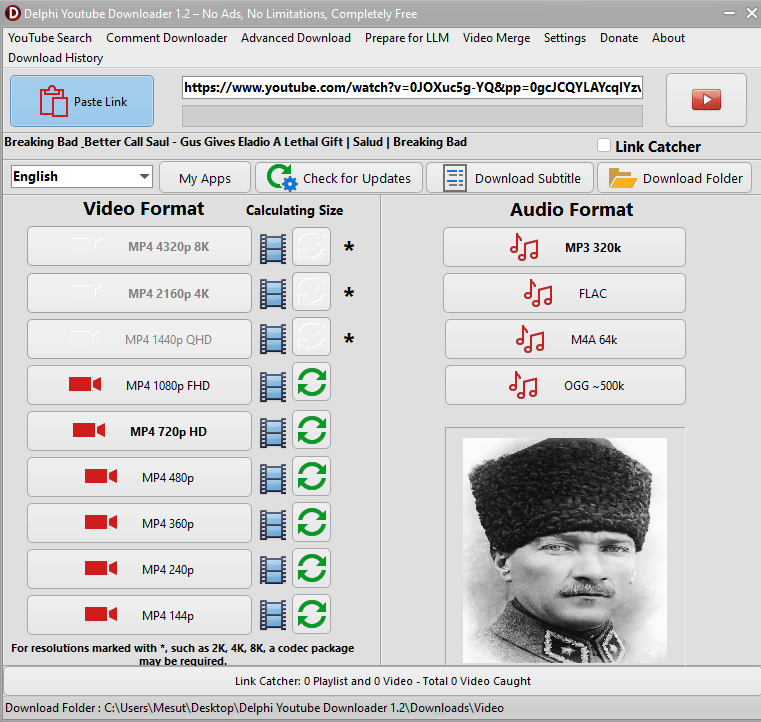The height and width of the screenshot is (722, 761).
Task: Click the Link Catcher status bar button
Action: point(382,681)
